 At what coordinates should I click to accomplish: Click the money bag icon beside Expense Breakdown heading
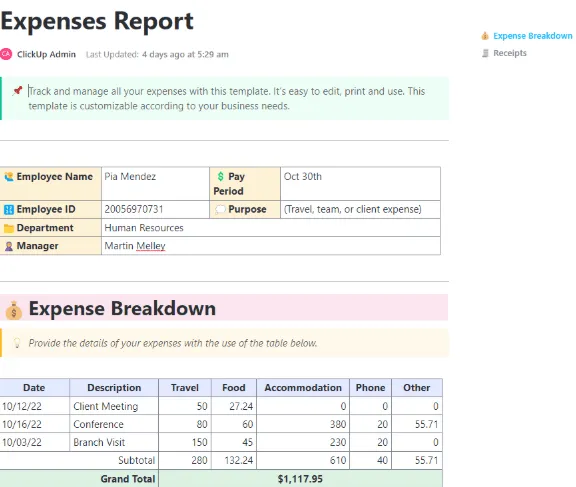14,310
